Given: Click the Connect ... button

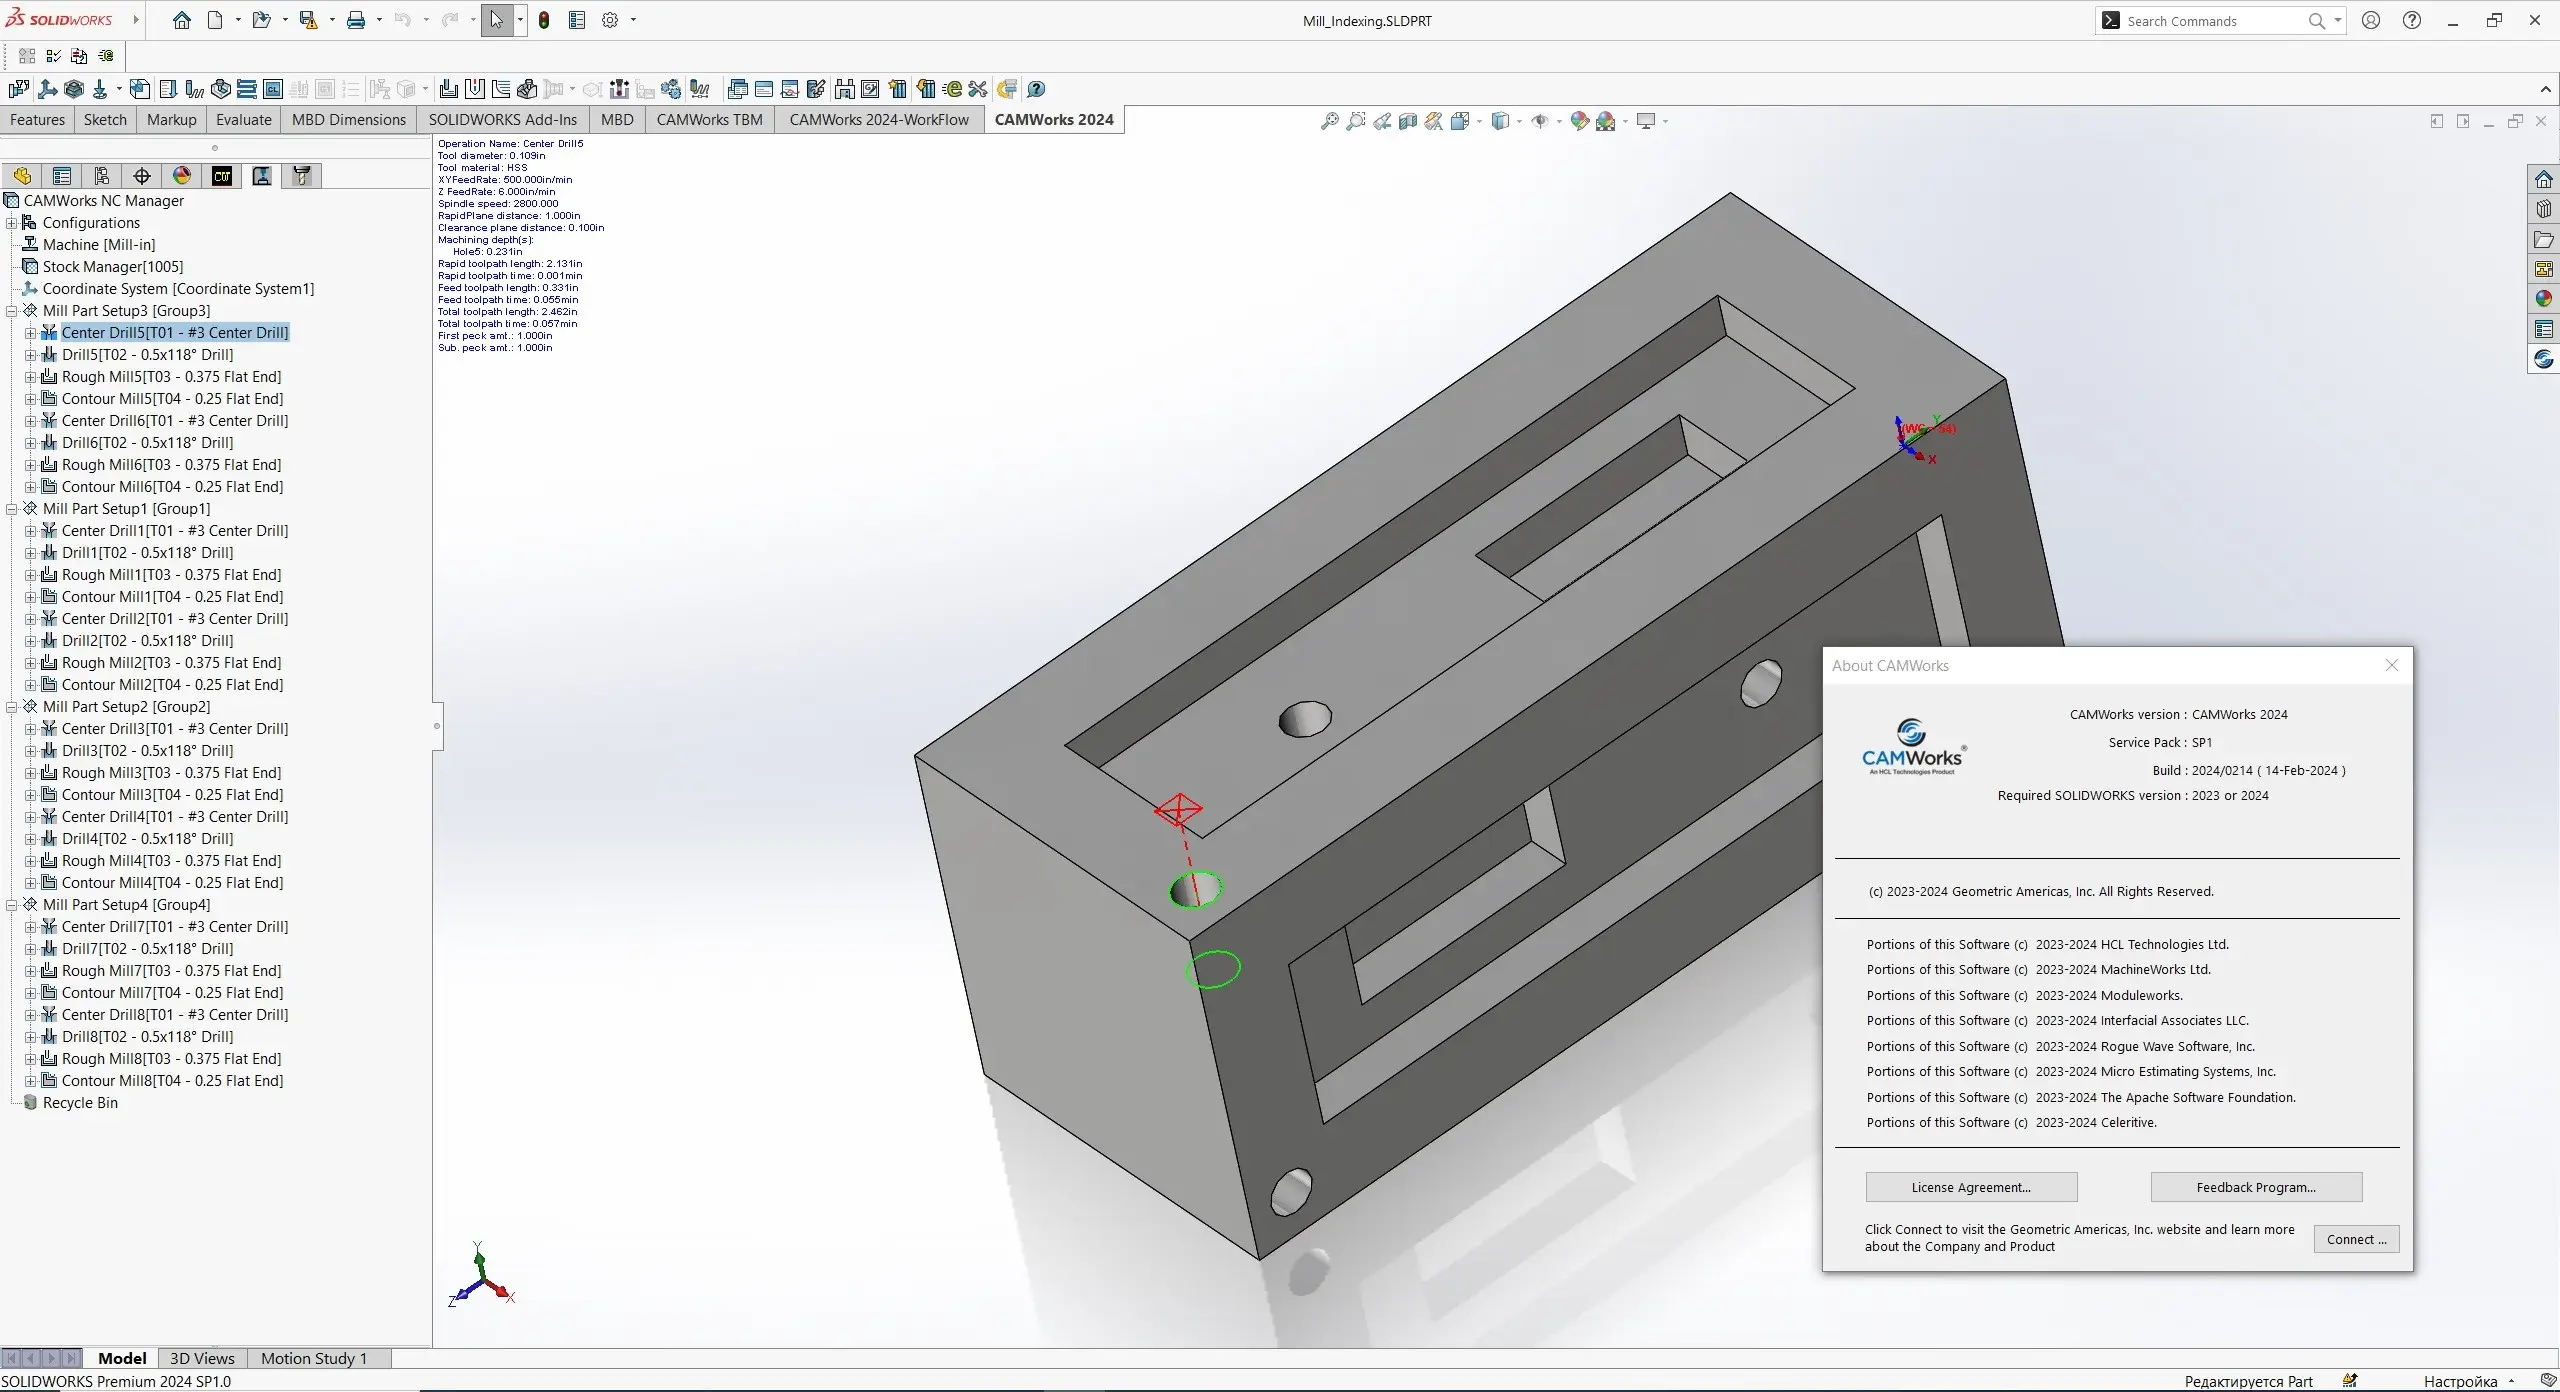Looking at the screenshot, I should coord(2355,1239).
